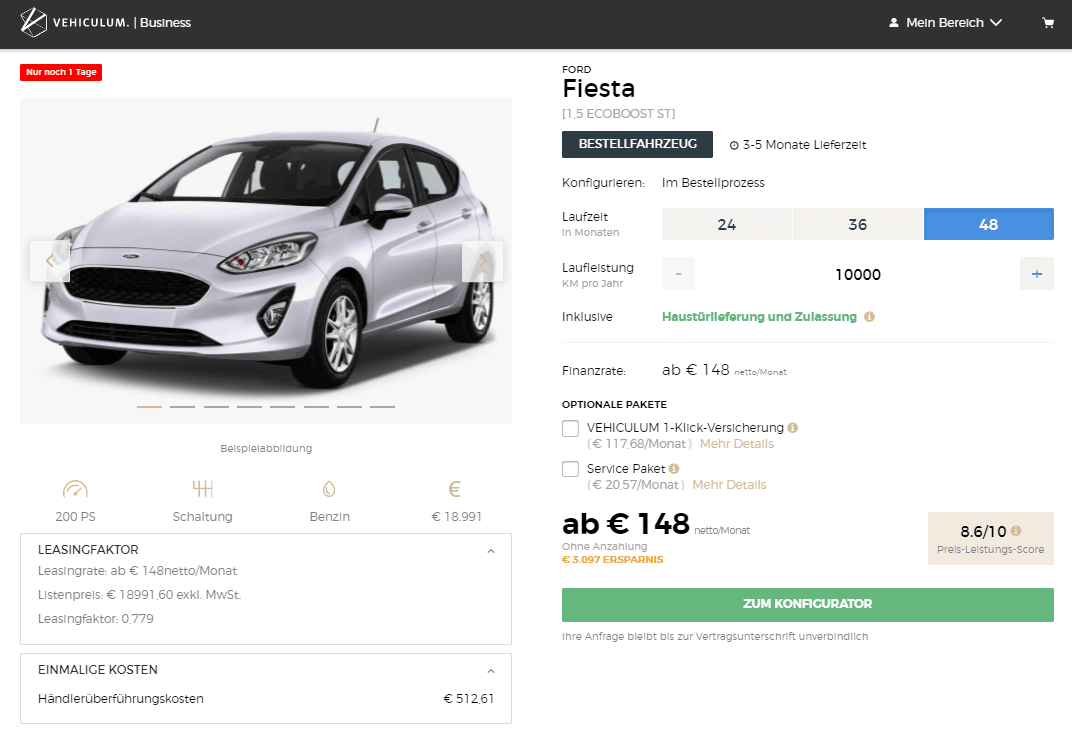This screenshot has height=746, width=1072.
Task: Click the '€ 512,61' transfer cost value
Action: pyautogui.click(x=468, y=699)
